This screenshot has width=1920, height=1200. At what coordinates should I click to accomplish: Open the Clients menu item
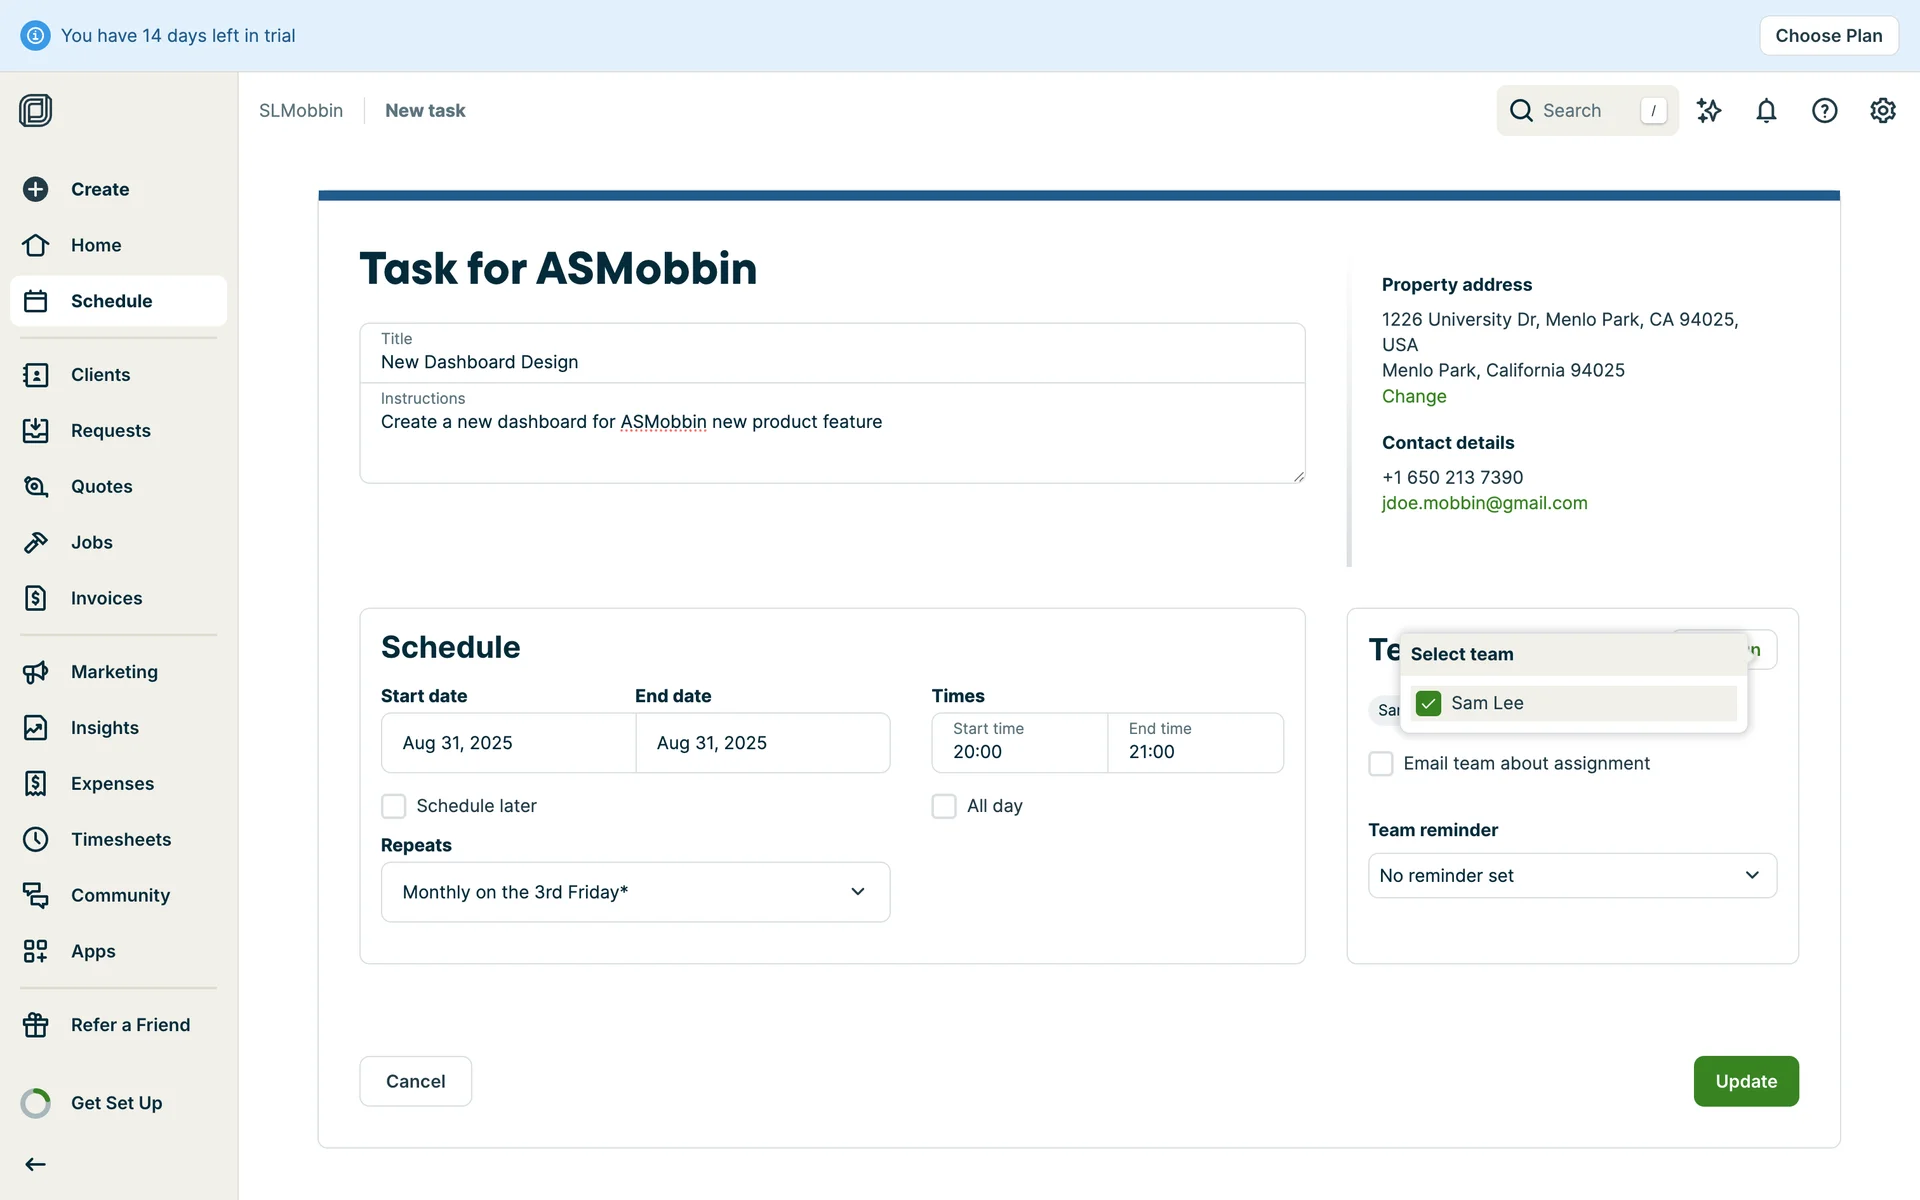tap(100, 374)
